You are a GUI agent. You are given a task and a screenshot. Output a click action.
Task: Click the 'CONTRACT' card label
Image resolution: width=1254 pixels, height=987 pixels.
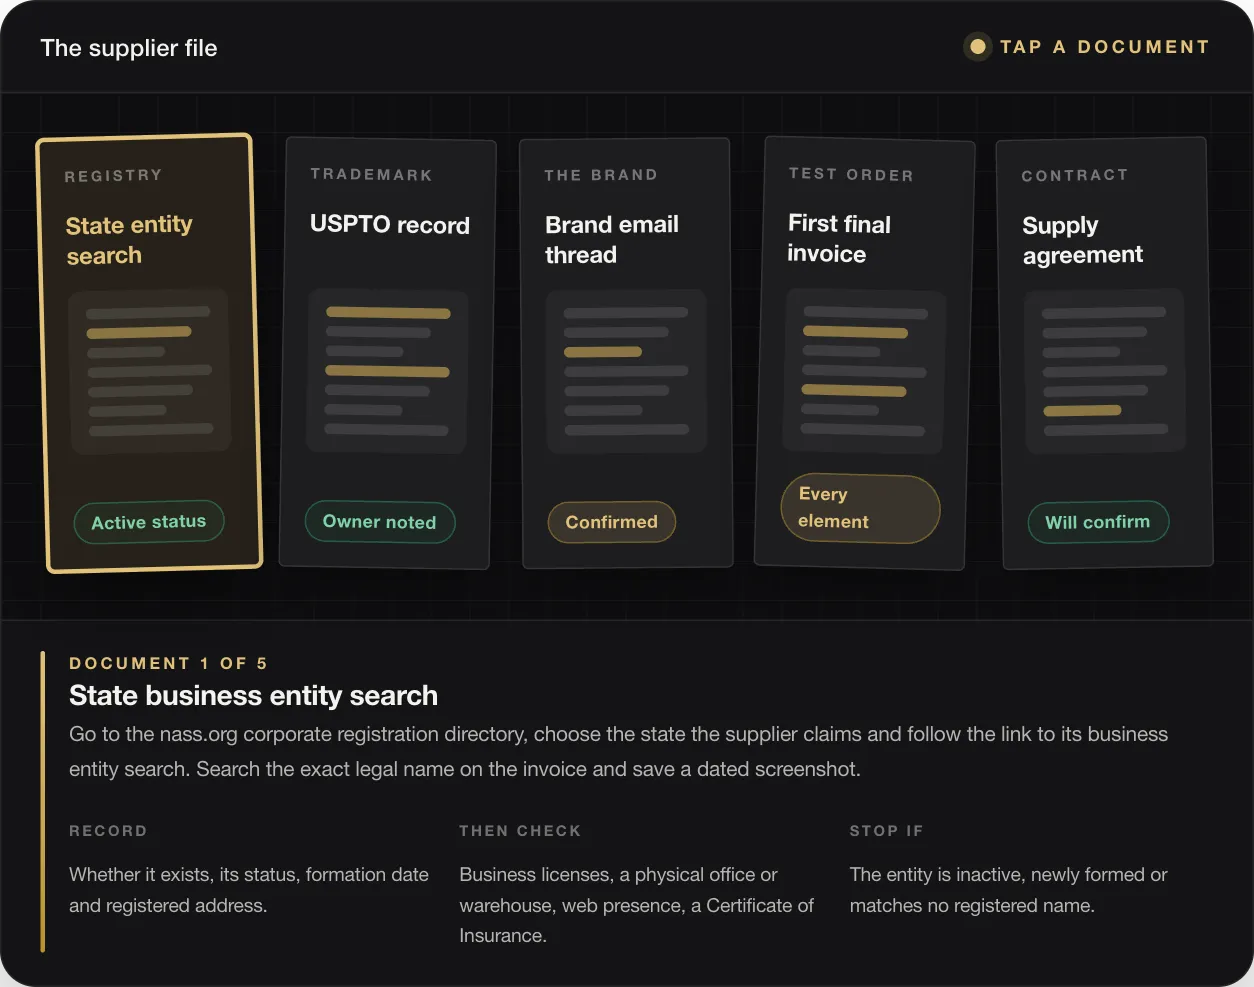pos(1075,175)
